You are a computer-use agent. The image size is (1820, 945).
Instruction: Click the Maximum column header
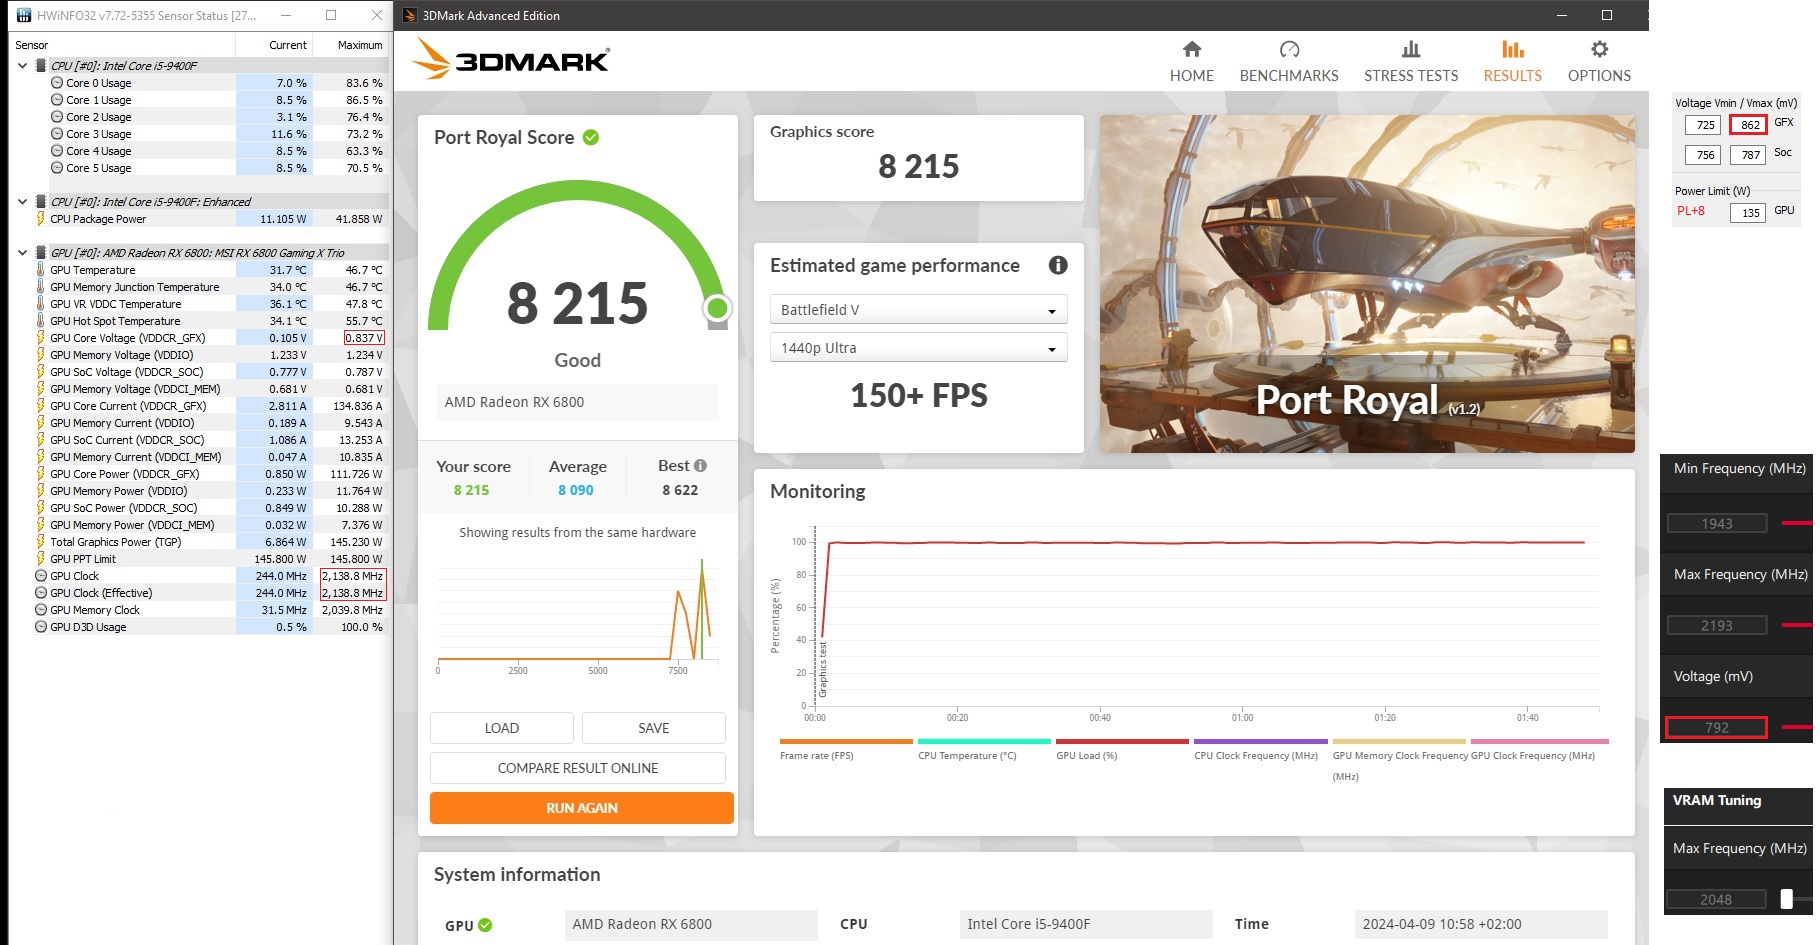tap(350, 45)
